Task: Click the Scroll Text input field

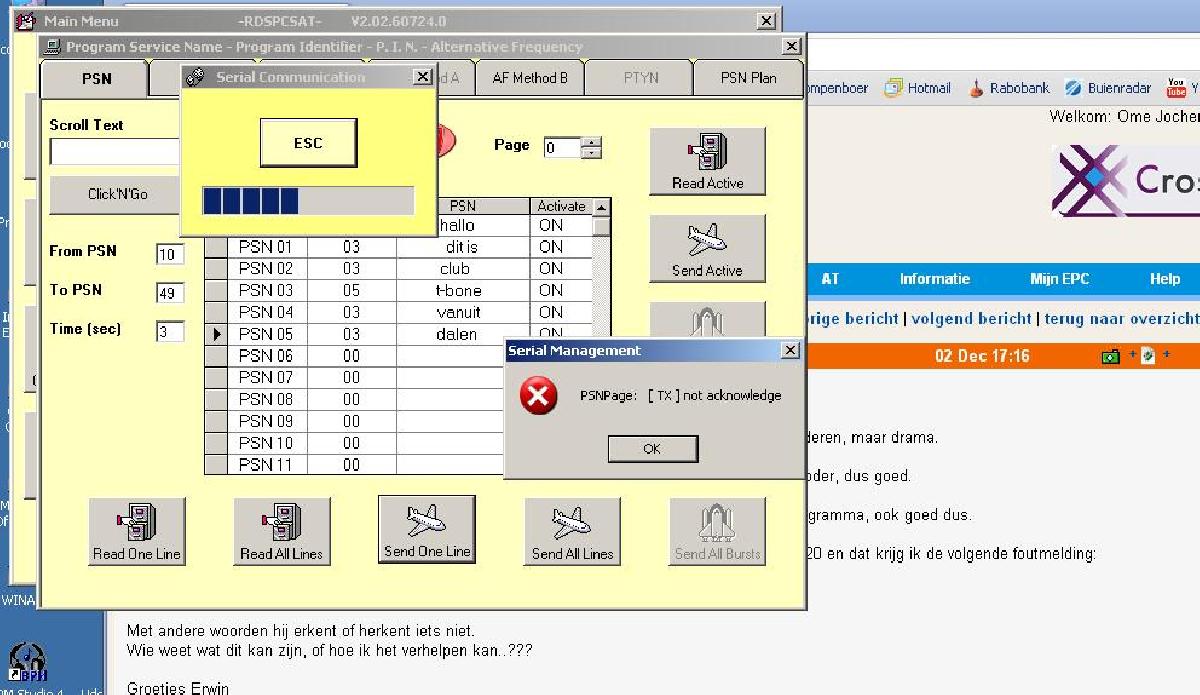Action: (x=115, y=152)
